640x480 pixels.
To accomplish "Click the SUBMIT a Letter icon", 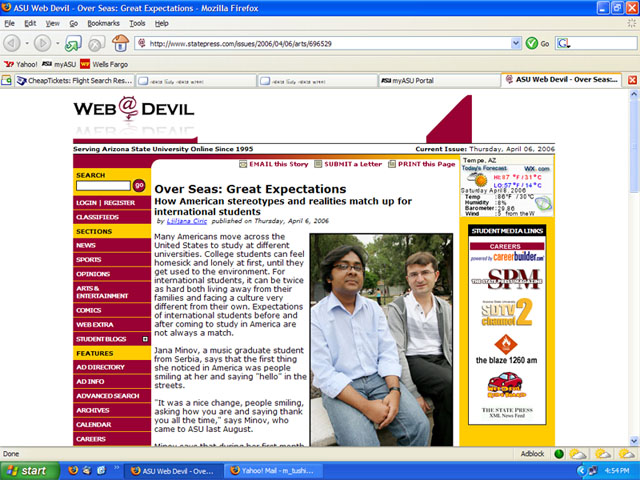I will click(x=318, y=164).
